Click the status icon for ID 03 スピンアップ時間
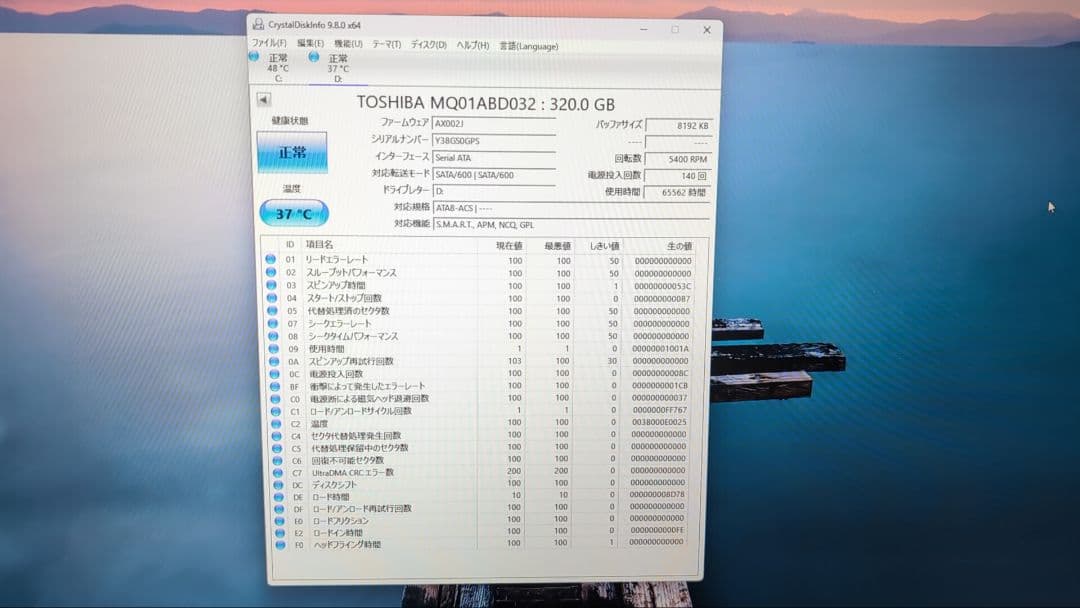Viewport: 1080px width, 608px height. tap(271, 285)
